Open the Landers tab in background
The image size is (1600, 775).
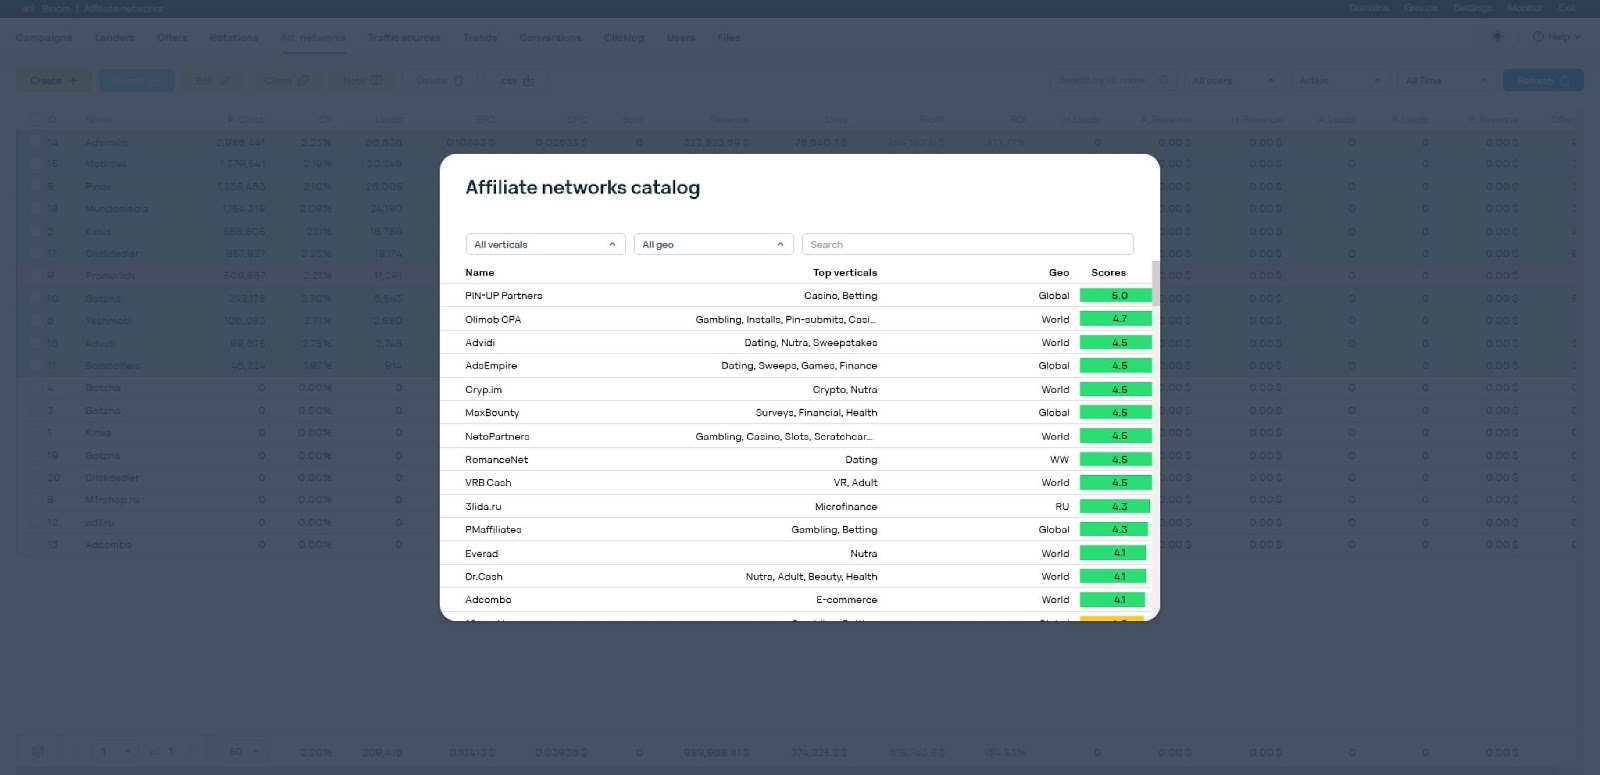pos(114,38)
